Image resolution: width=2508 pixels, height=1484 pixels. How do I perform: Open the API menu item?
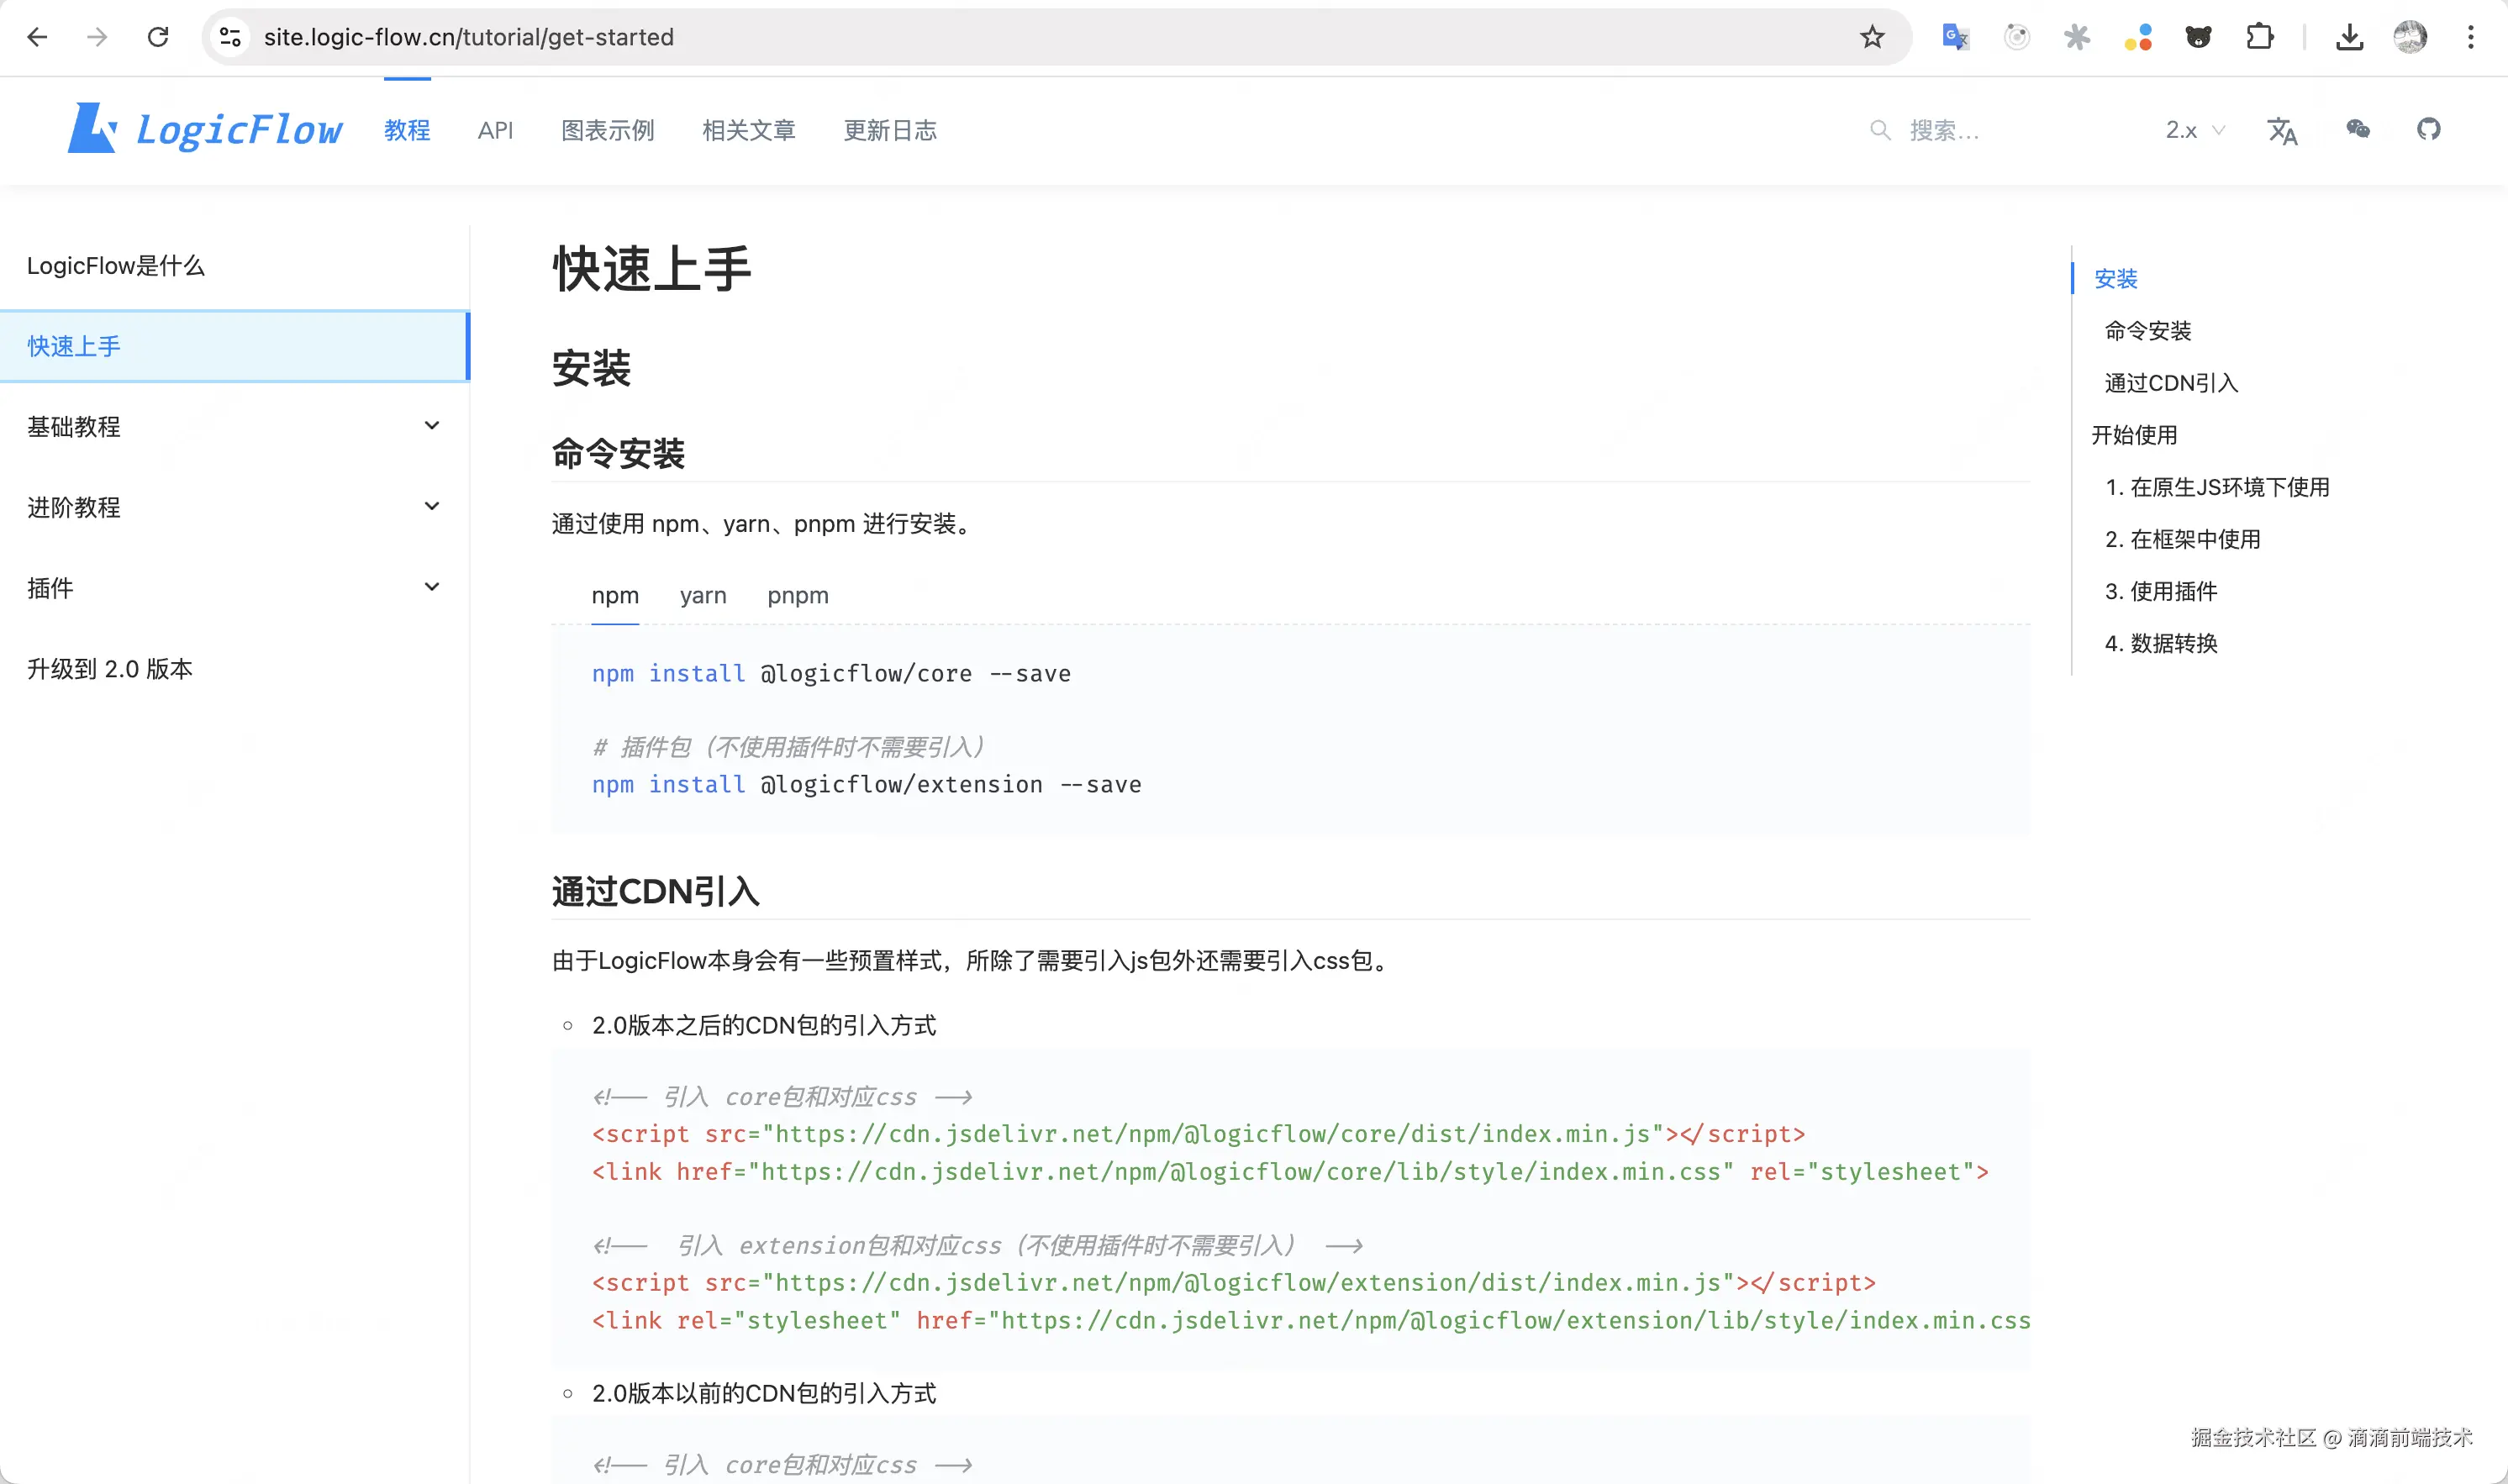pos(496,130)
